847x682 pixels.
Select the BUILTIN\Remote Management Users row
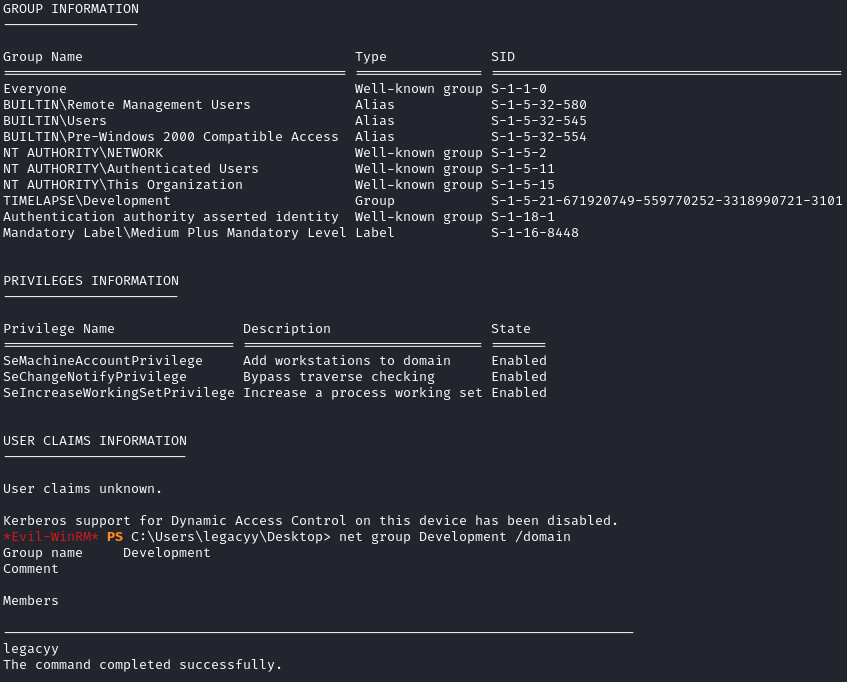(127, 105)
